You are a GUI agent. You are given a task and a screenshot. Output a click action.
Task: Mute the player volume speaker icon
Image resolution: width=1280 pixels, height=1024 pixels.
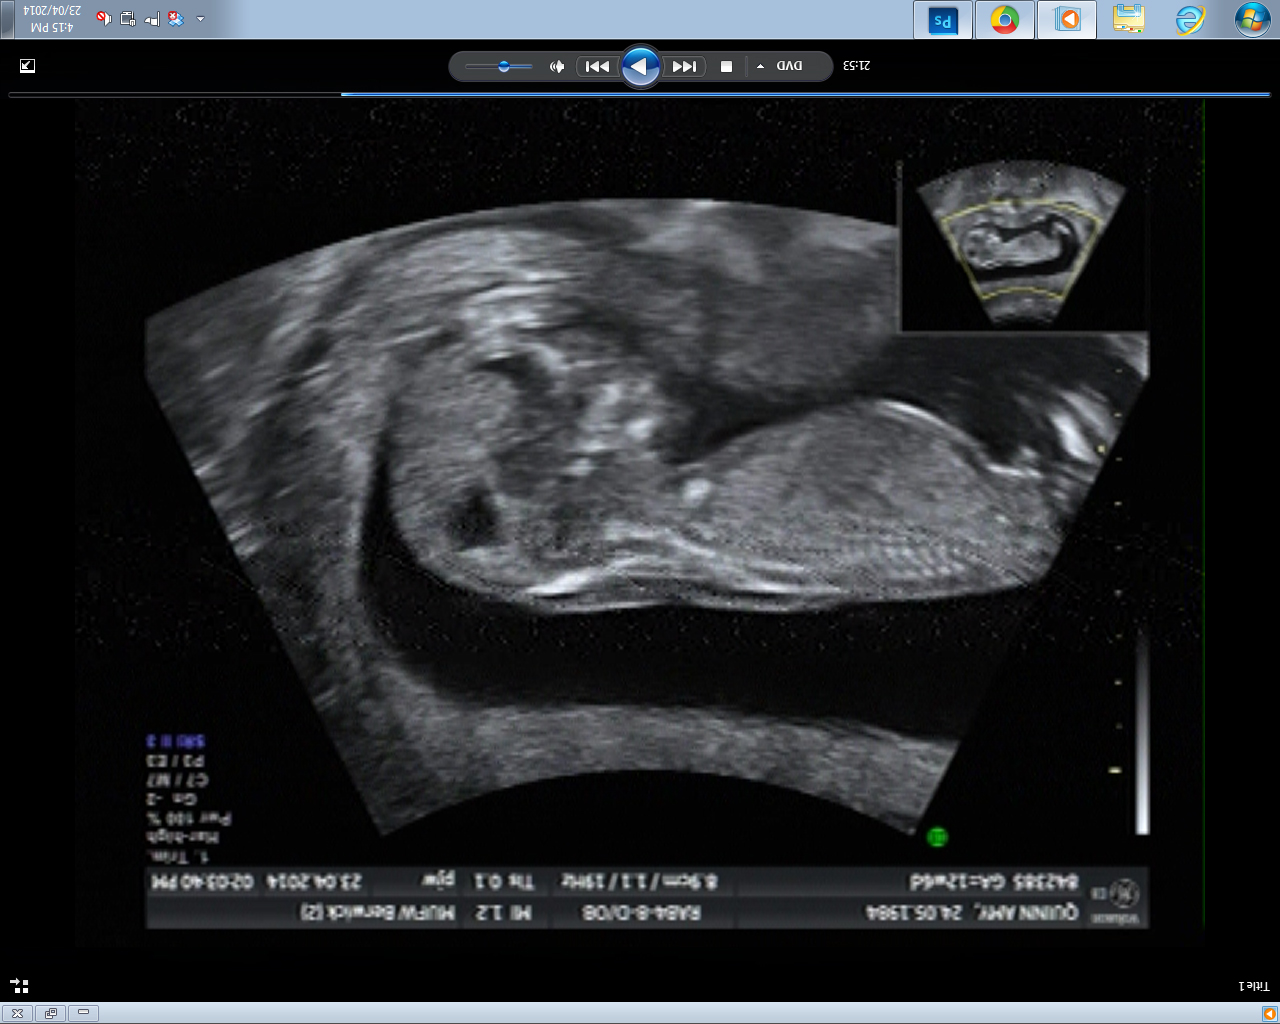(x=557, y=67)
